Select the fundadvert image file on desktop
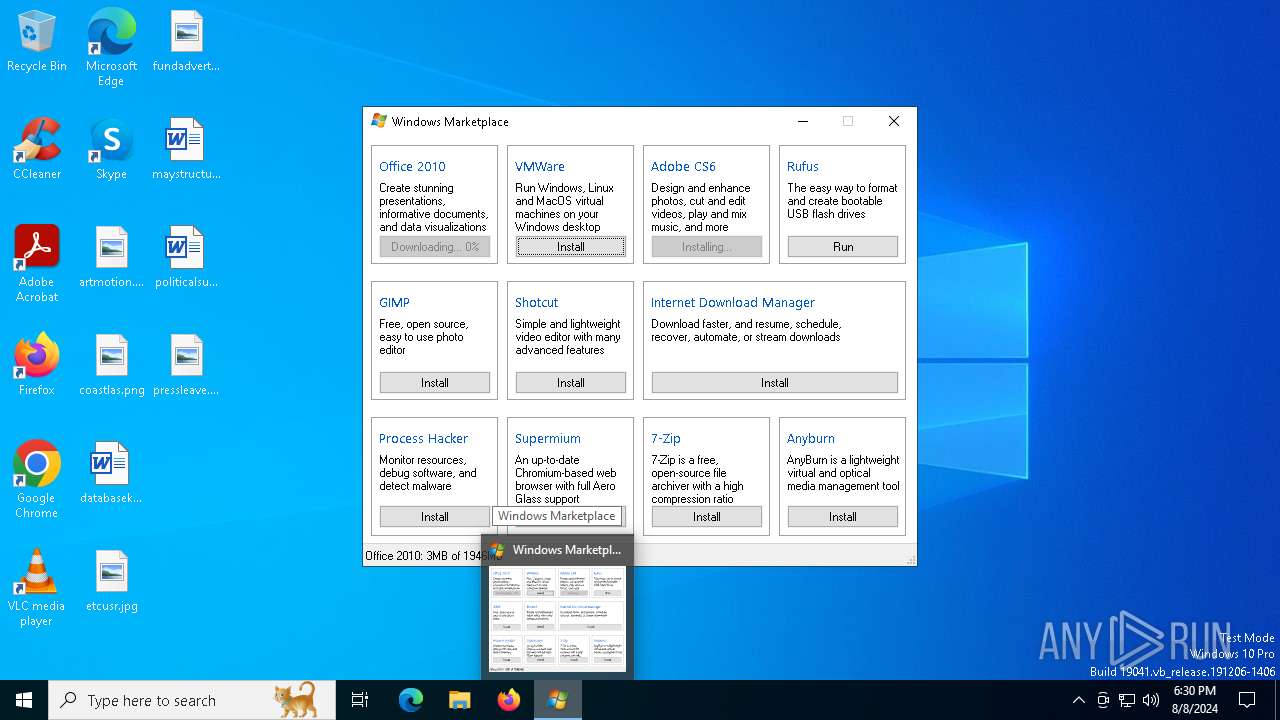The image size is (1280, 720). [x=186, y=42]
